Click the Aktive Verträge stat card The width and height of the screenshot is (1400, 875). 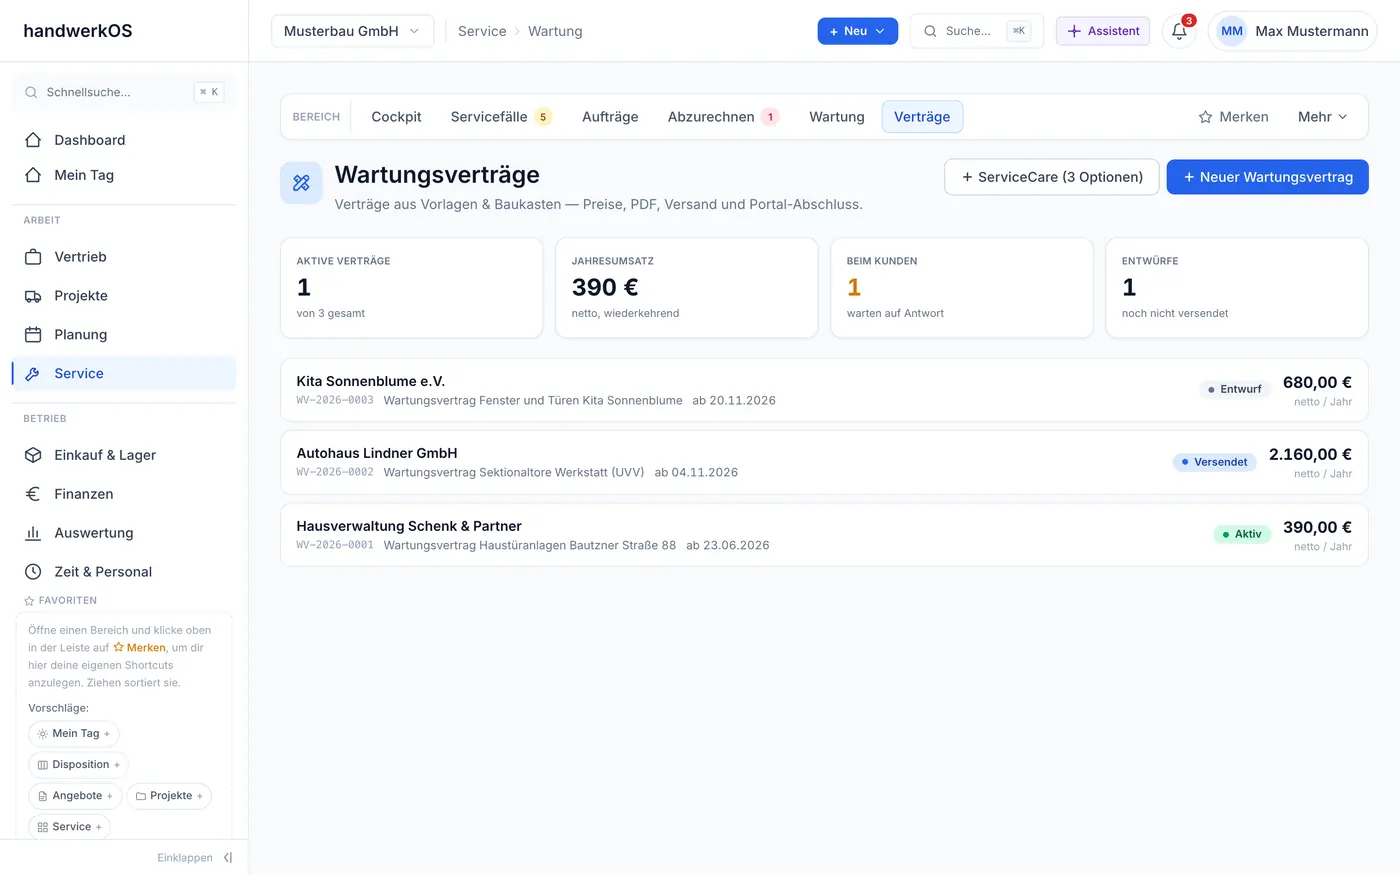[412, 288]
